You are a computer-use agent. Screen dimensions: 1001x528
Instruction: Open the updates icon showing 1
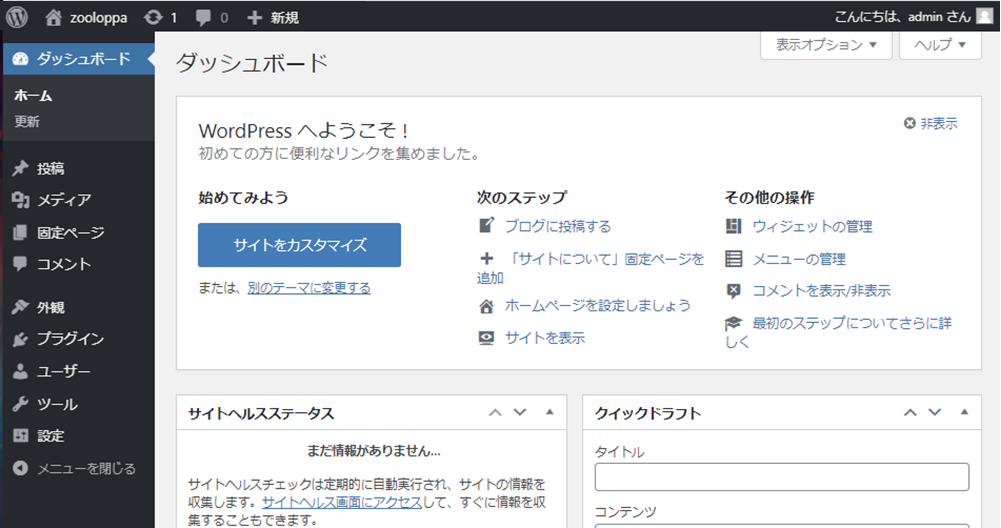(153, 17)
